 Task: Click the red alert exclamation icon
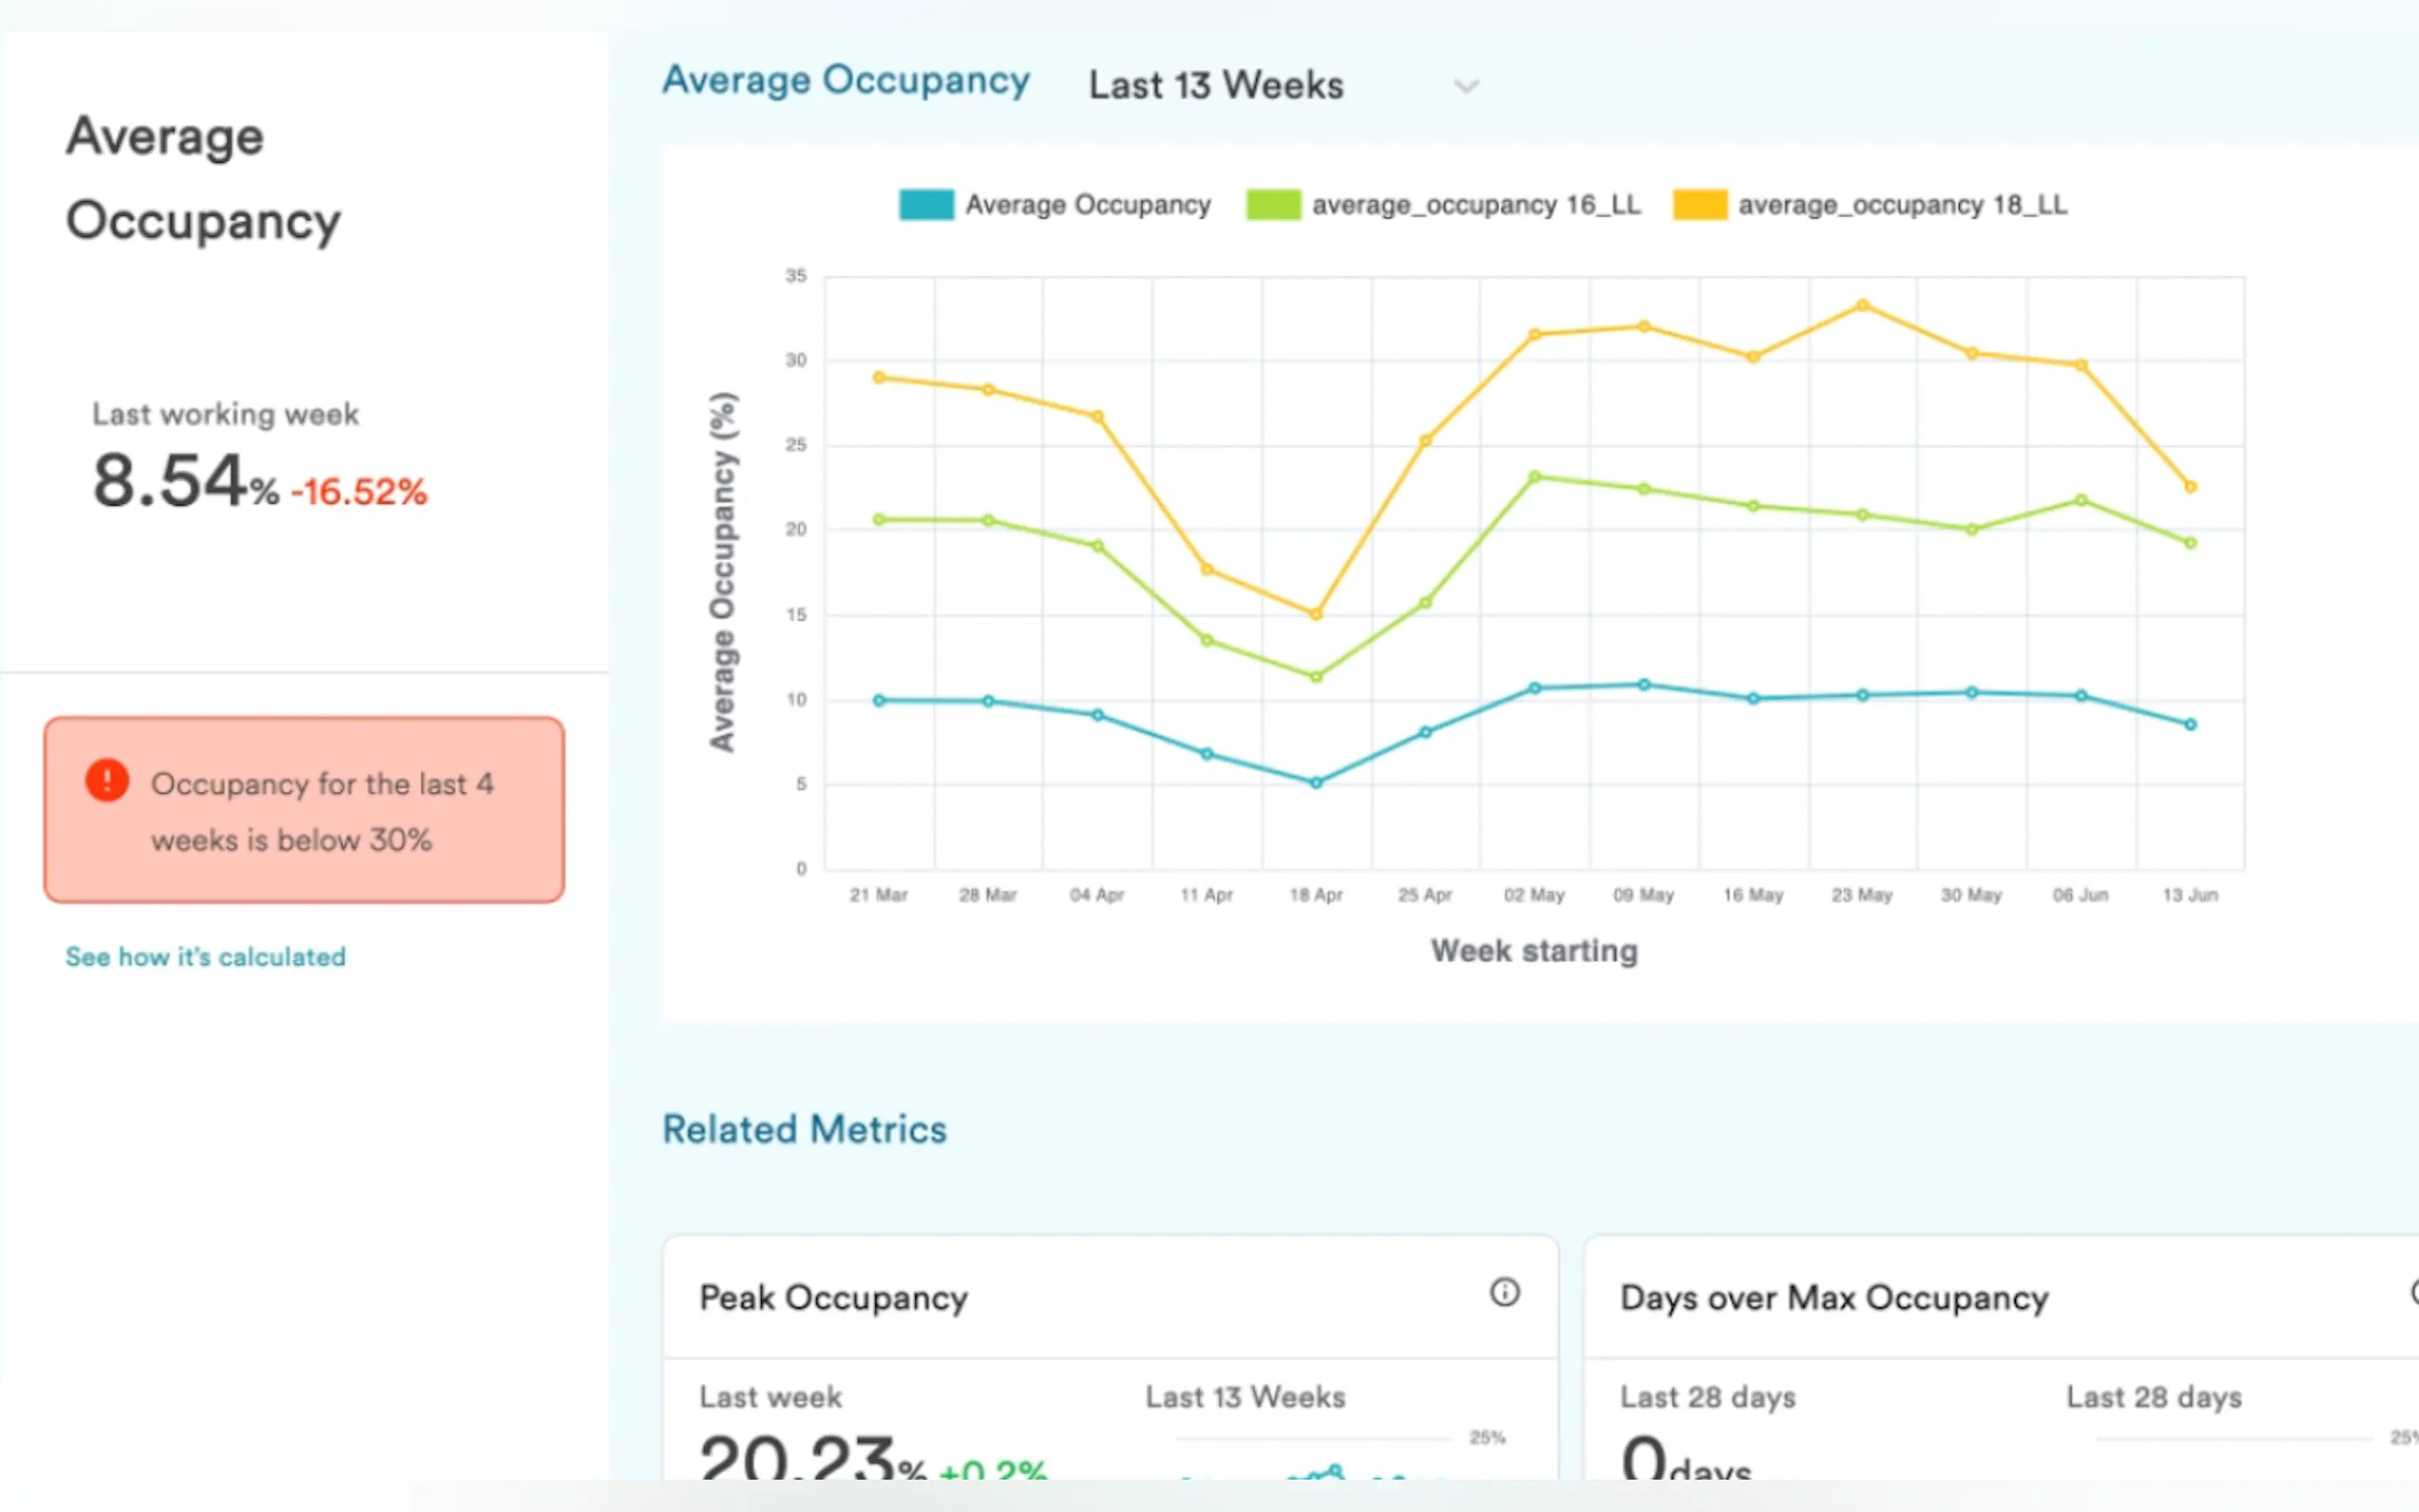[x=107, y=780]
